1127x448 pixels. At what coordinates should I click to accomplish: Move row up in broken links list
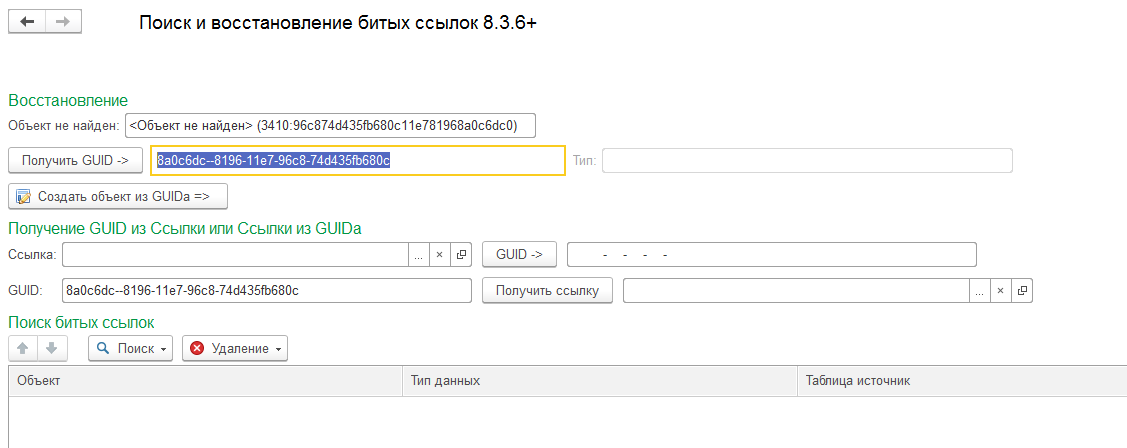[x=23, y=348]
